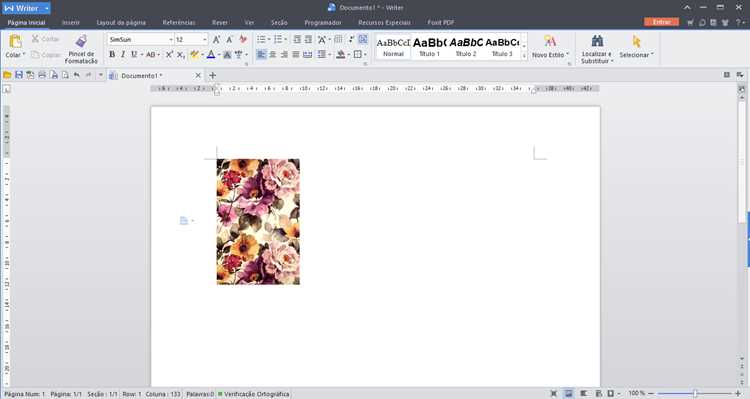
Task: Click the open folder icon in quick toolbar
Action: coord(7,75)
